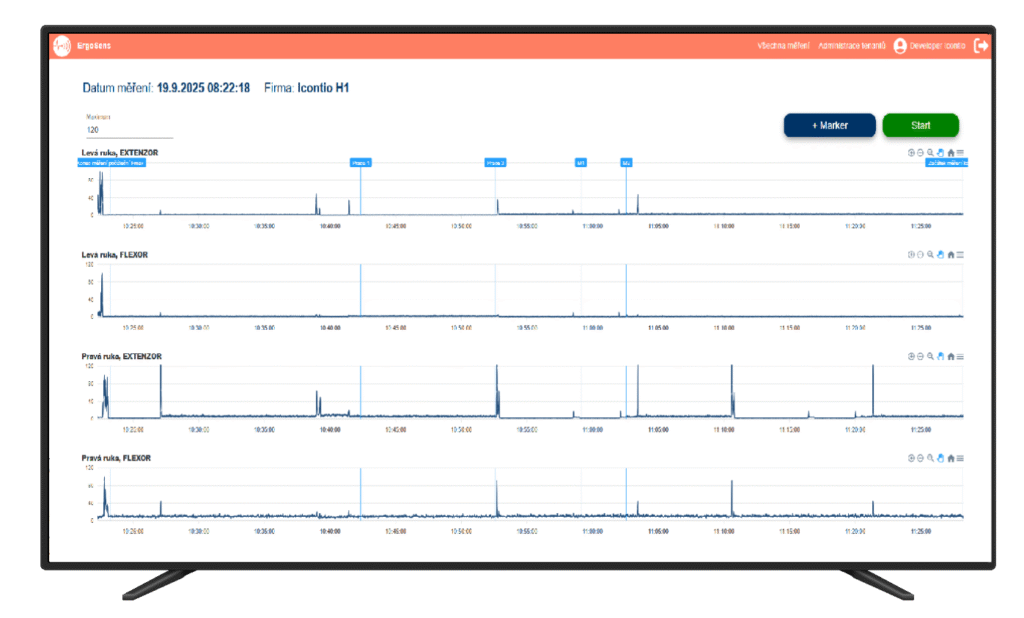1024x618 pixels.
Task: Select magnifier zoom tool on Levá ruka FLEXOR chart
Action: coord(930,255)
